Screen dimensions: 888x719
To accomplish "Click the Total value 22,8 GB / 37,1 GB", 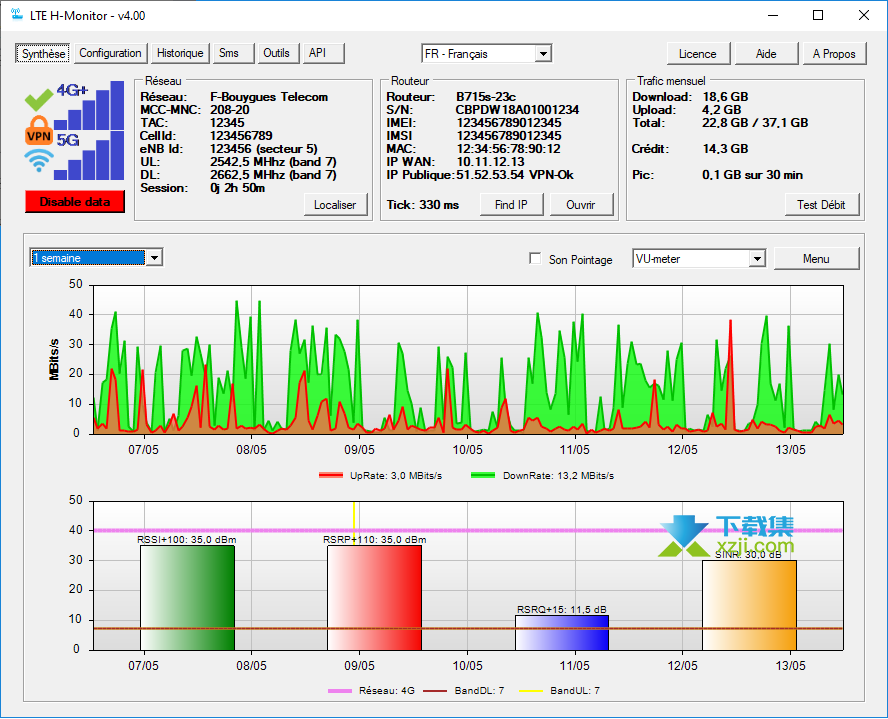I will point(755,123).
